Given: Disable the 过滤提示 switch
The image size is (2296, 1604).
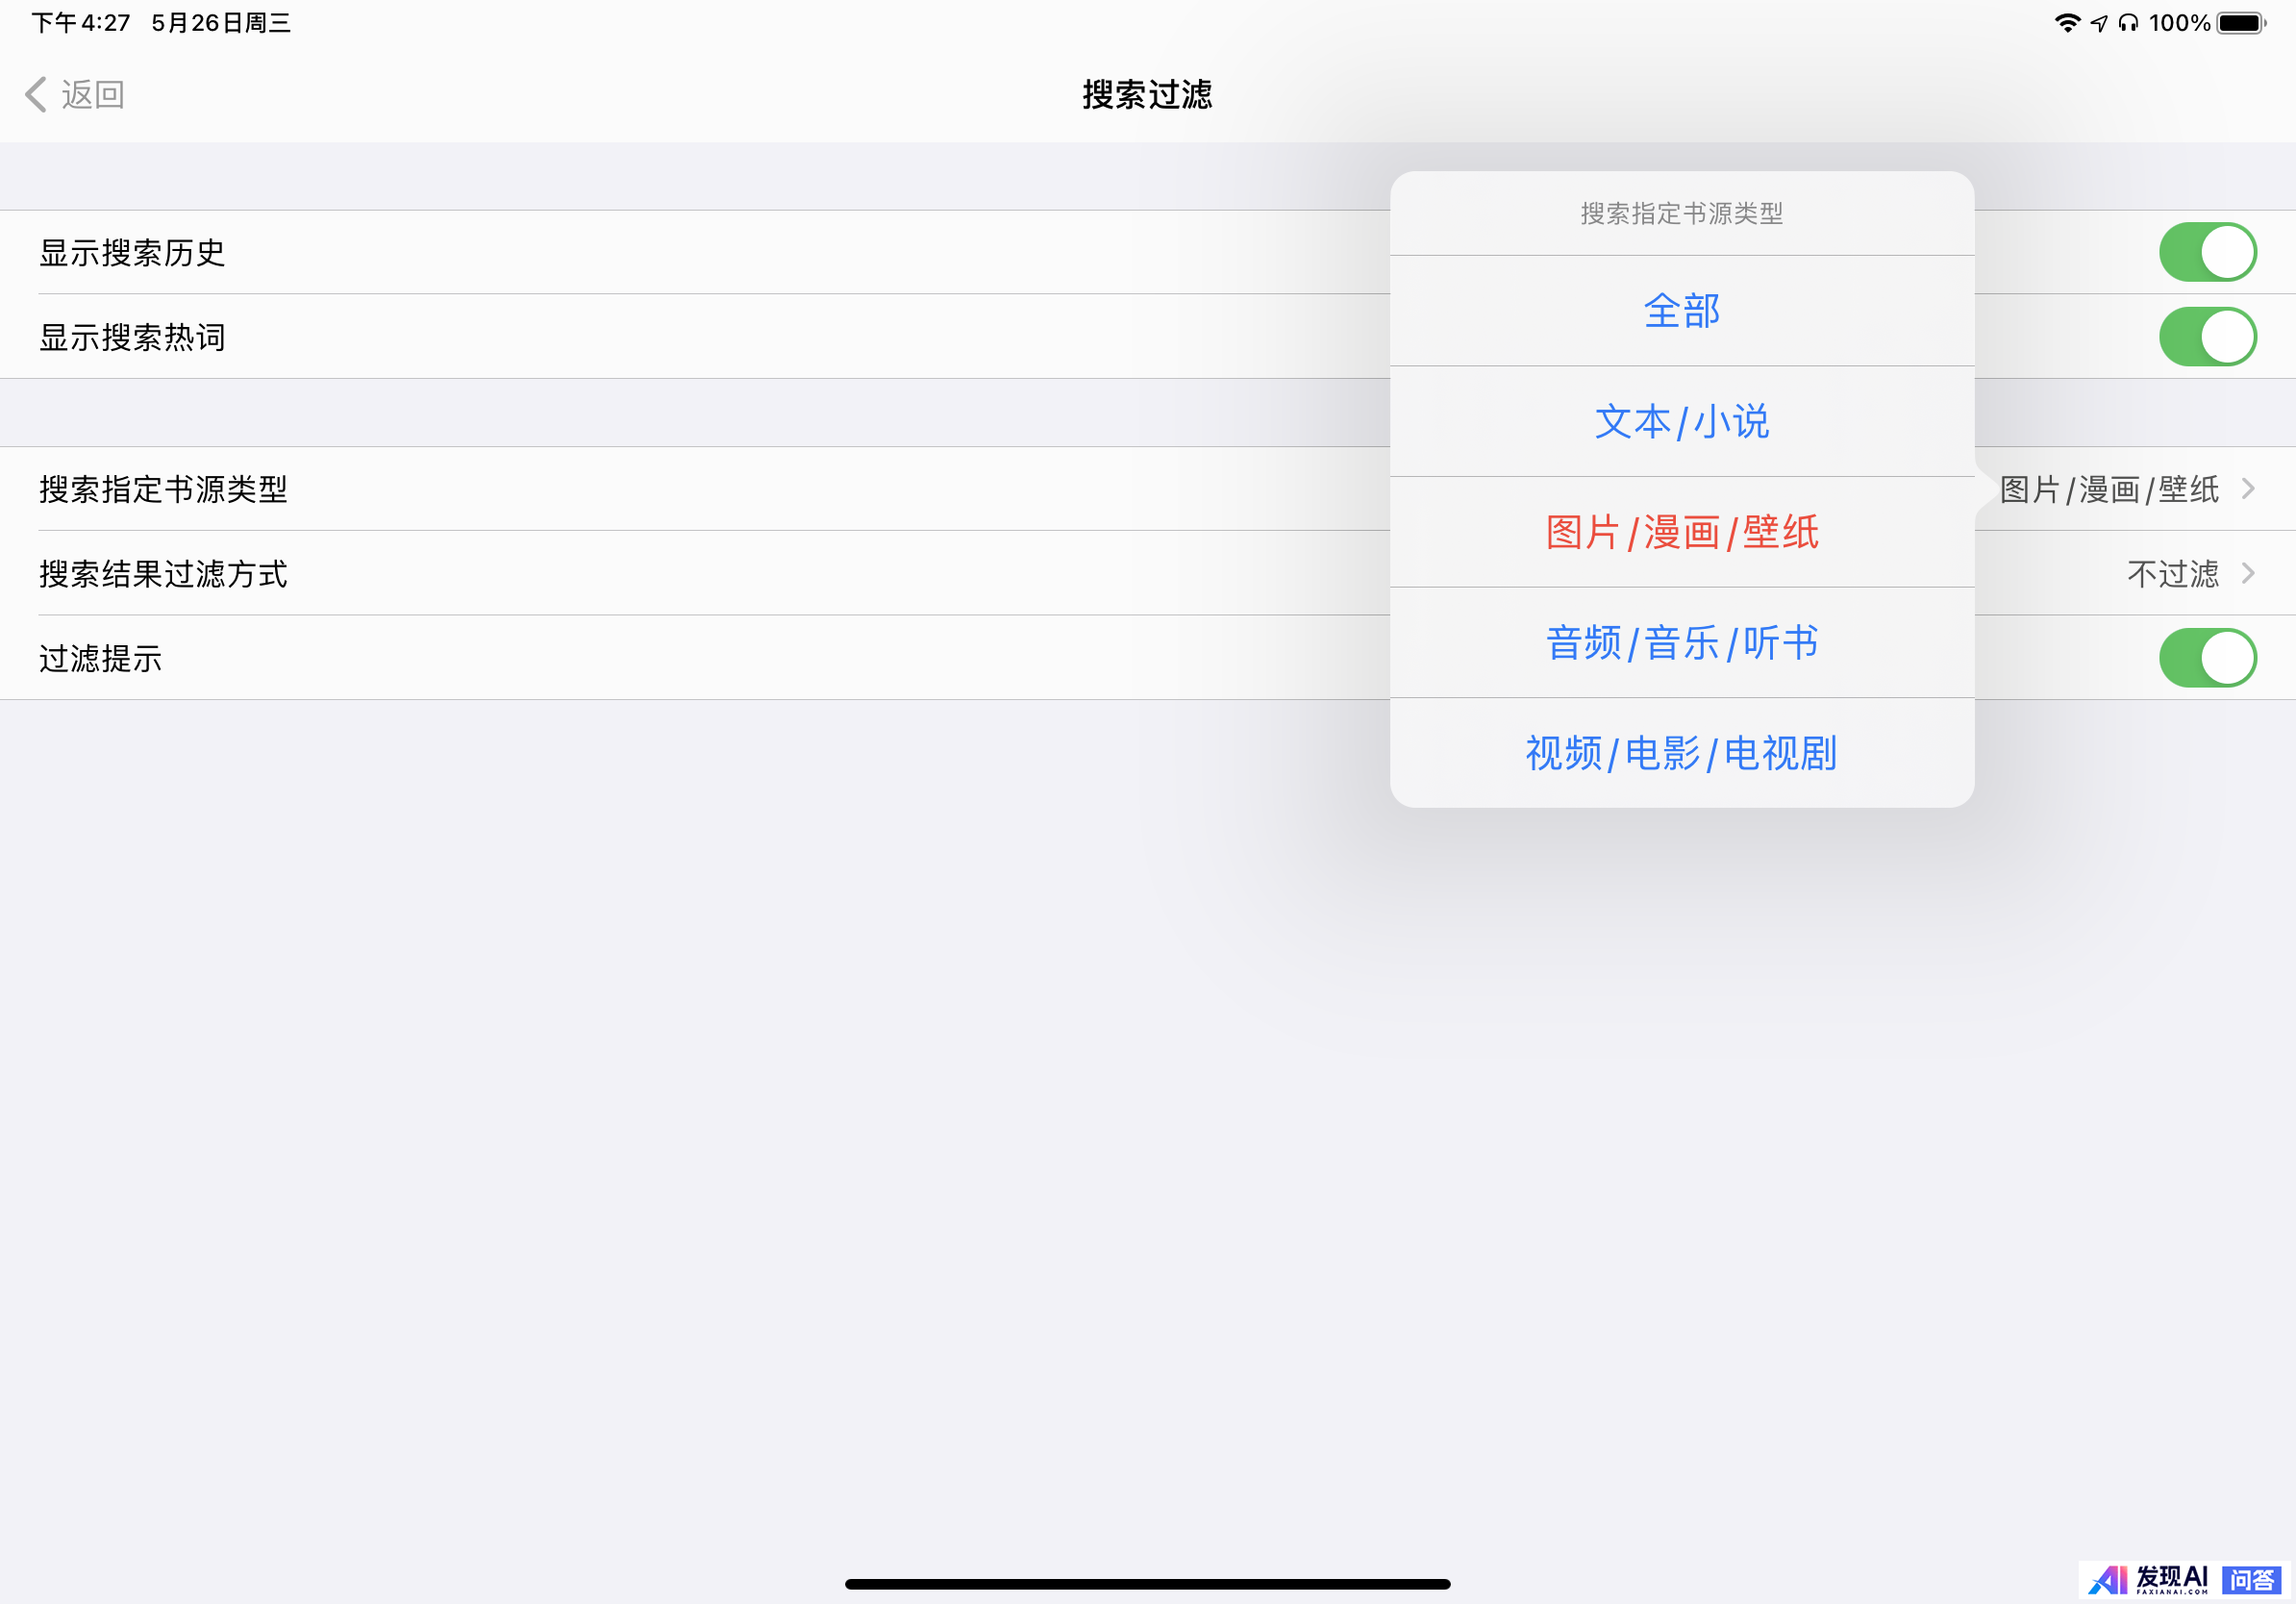Looking at the screenshot, I should point(2207,658).
